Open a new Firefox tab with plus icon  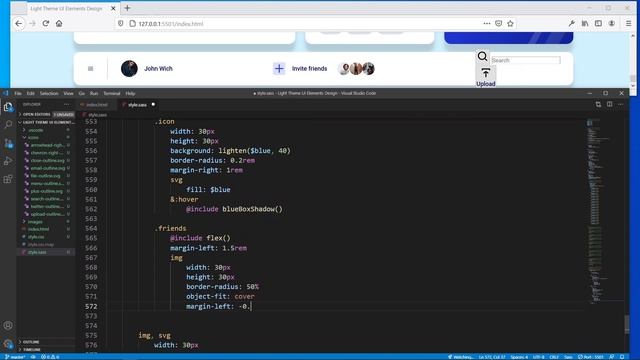127,8
